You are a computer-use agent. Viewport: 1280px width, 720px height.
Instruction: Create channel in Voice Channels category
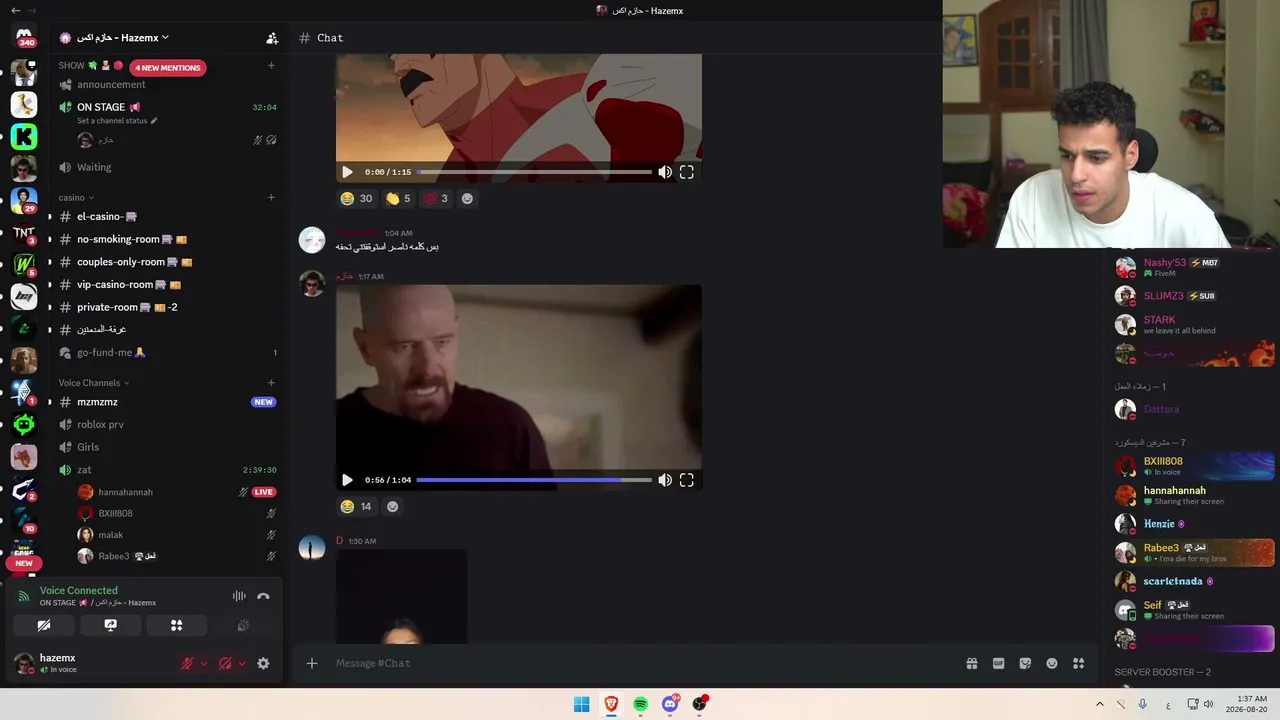click(271, 382)
